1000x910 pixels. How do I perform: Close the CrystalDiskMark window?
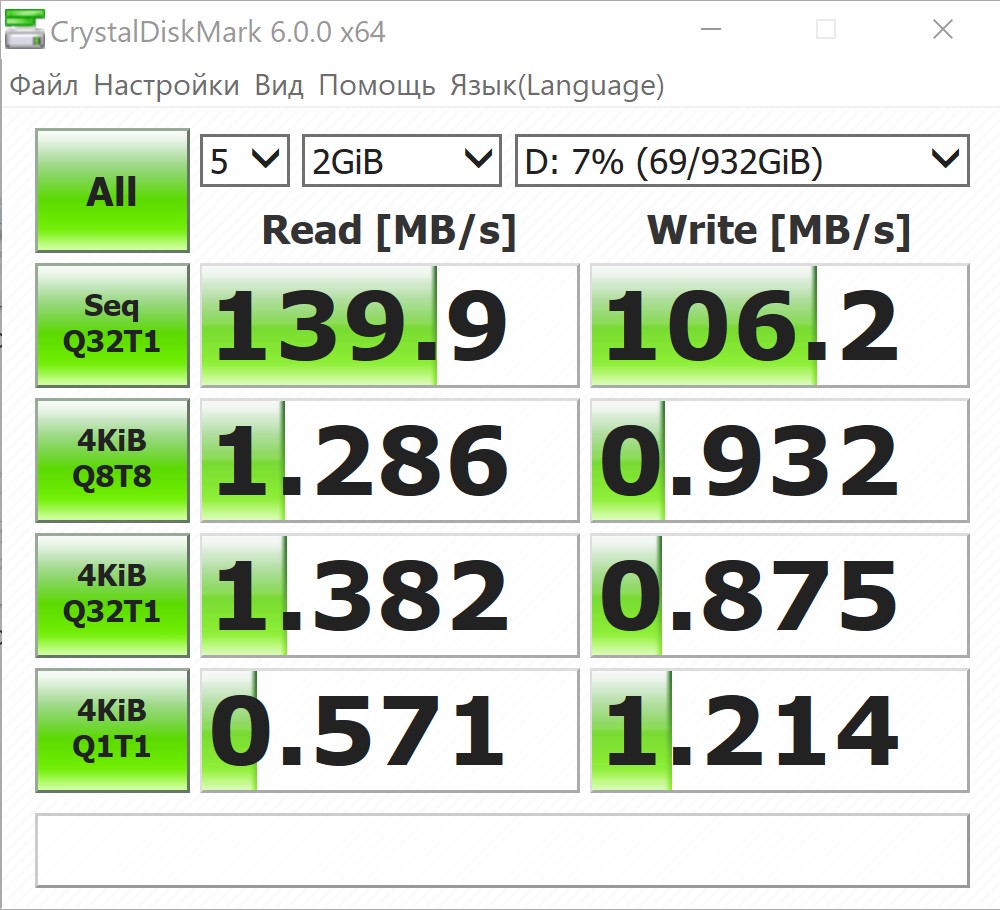[x=943, y=29]
